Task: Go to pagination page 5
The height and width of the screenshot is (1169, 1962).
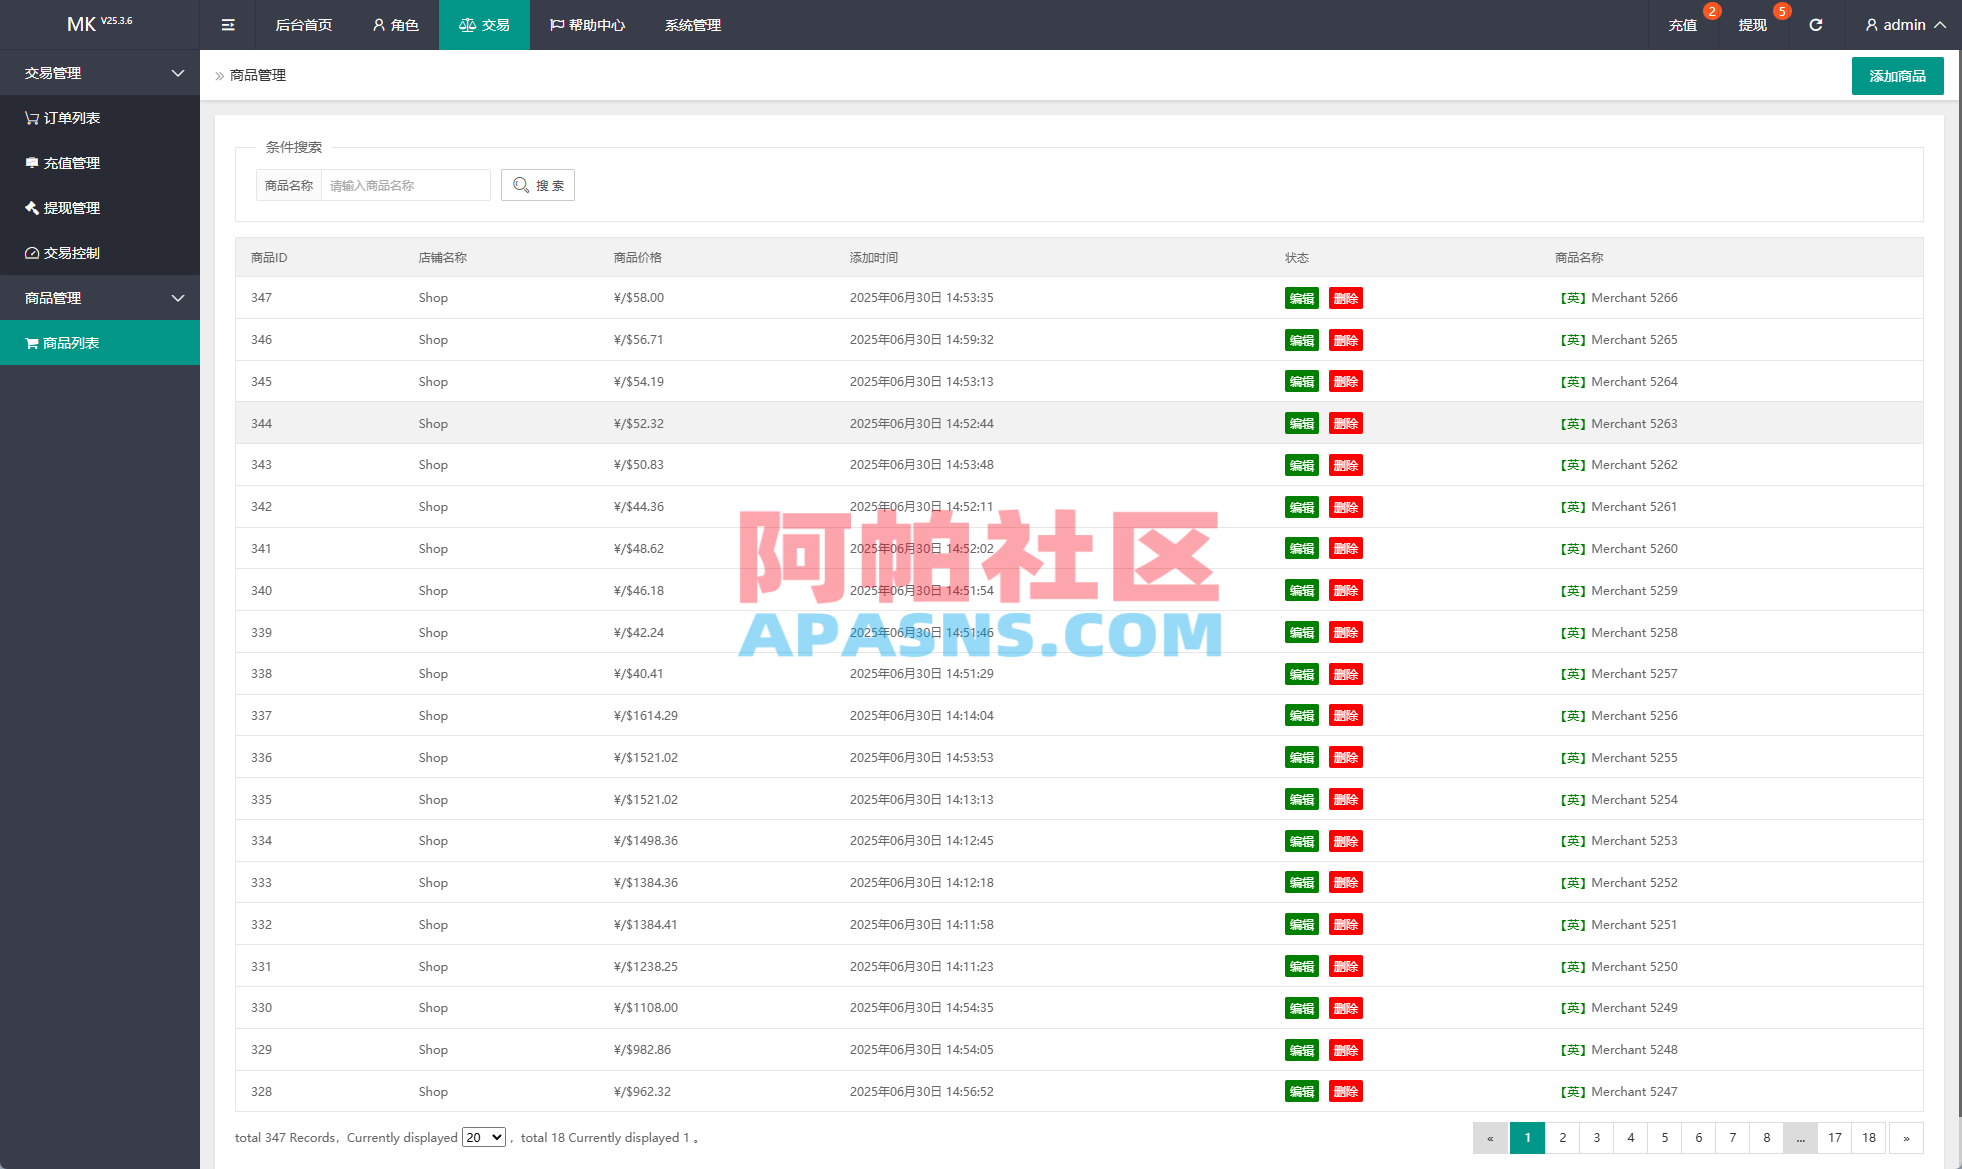Action: click(1664, 1137)
